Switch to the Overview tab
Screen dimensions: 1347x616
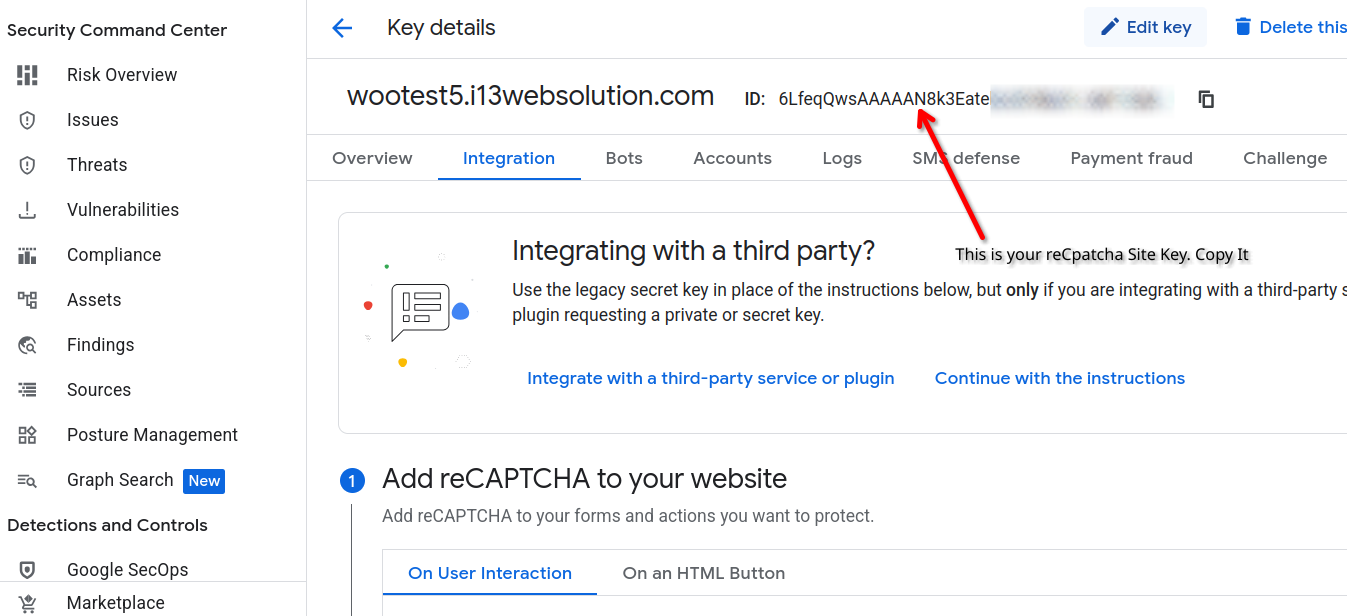pos(372,158)
